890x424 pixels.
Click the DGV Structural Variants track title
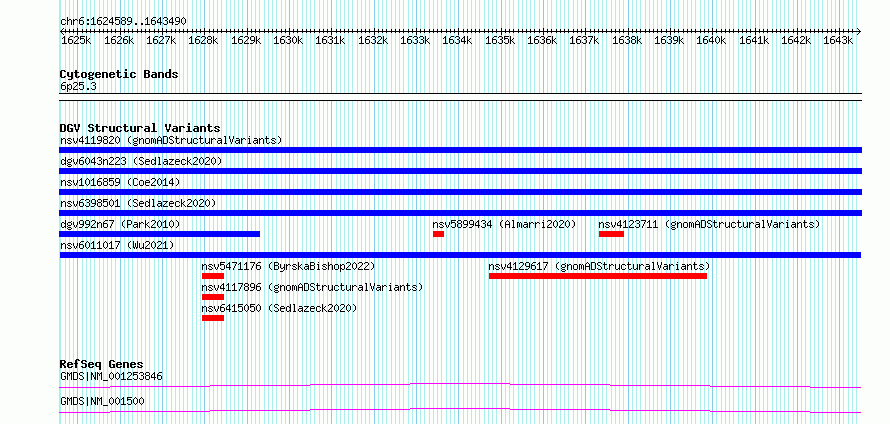[140, 128]
